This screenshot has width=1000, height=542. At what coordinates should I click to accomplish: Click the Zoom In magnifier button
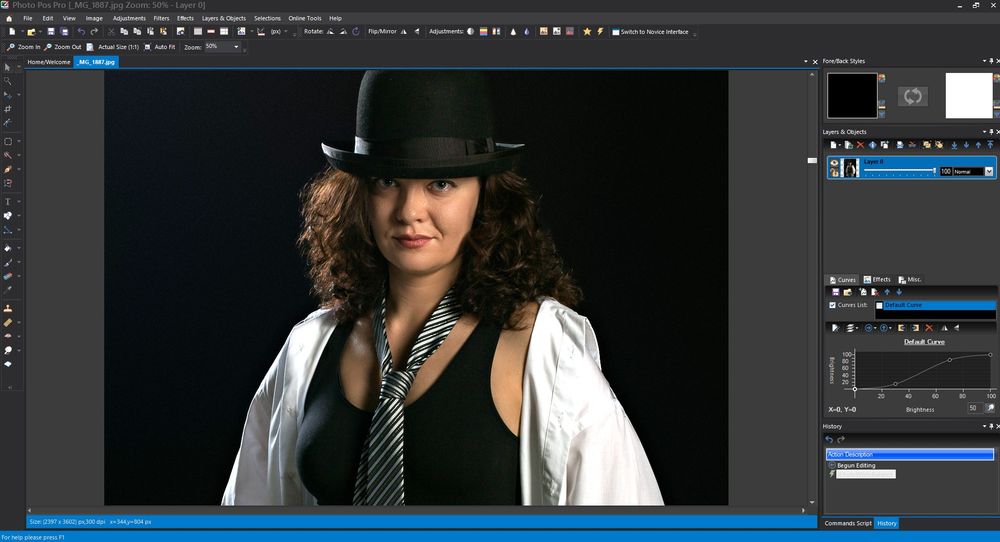click(x=24, y=47)
